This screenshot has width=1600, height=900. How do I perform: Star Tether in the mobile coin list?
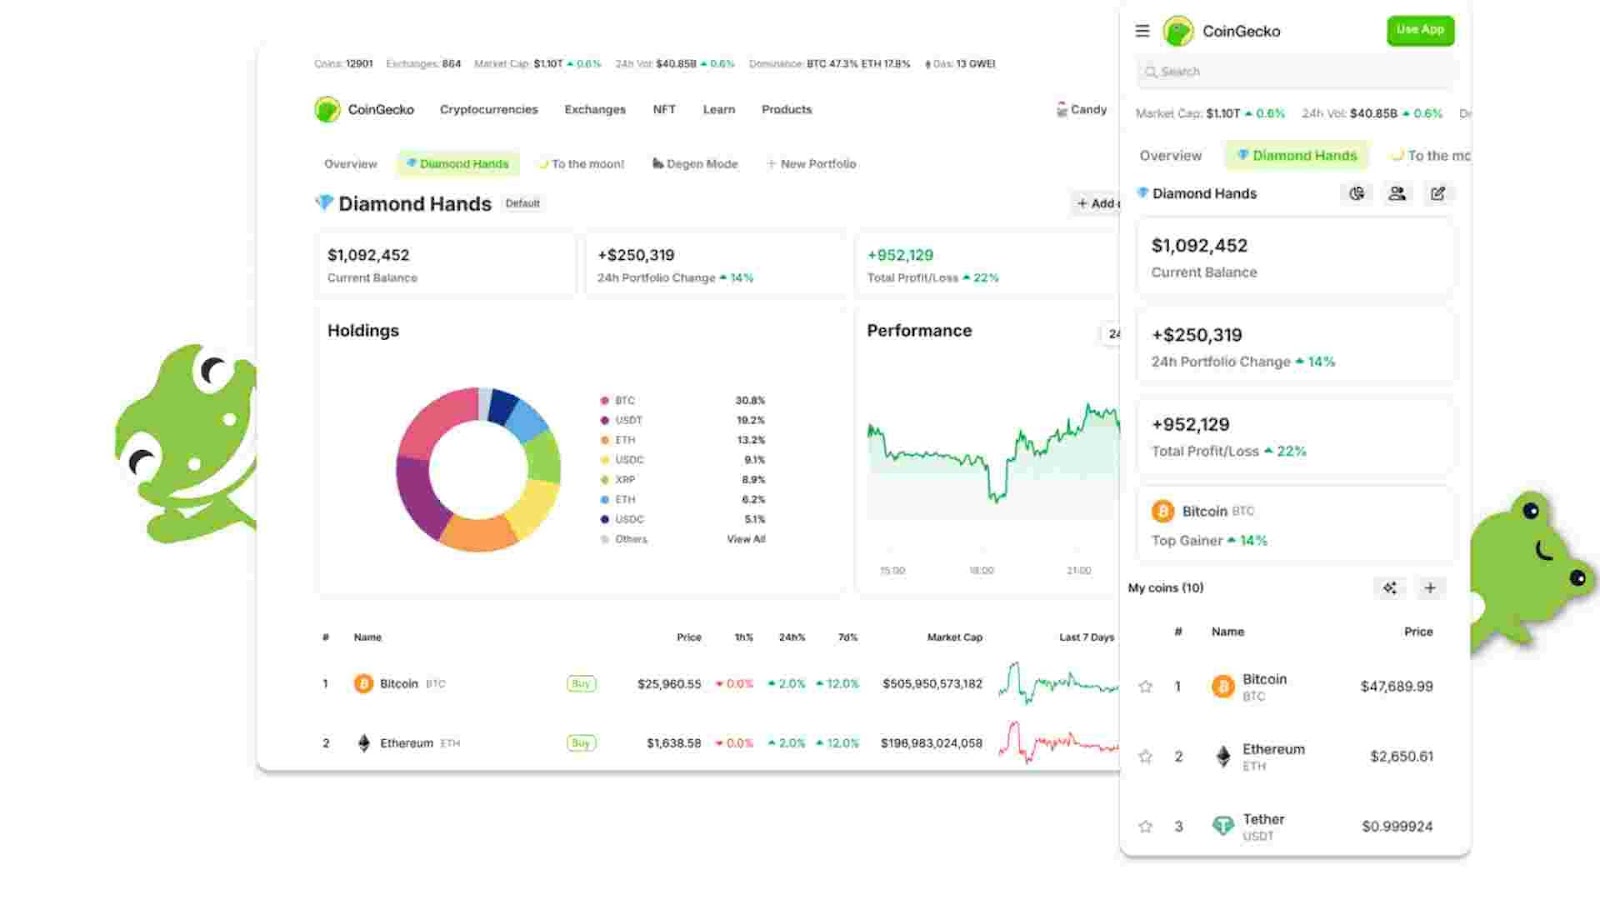(1146, 826)
